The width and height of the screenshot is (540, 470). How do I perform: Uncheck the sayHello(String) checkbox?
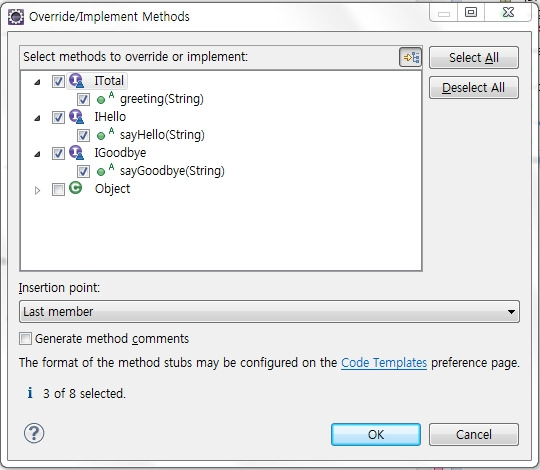point(83,136)
